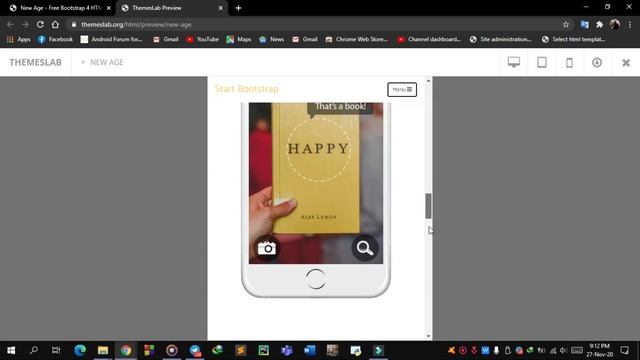This screenshot has width=640, height=360.
Task: Open the first Gmail bookmark
Action: click(x=166, y=39)
